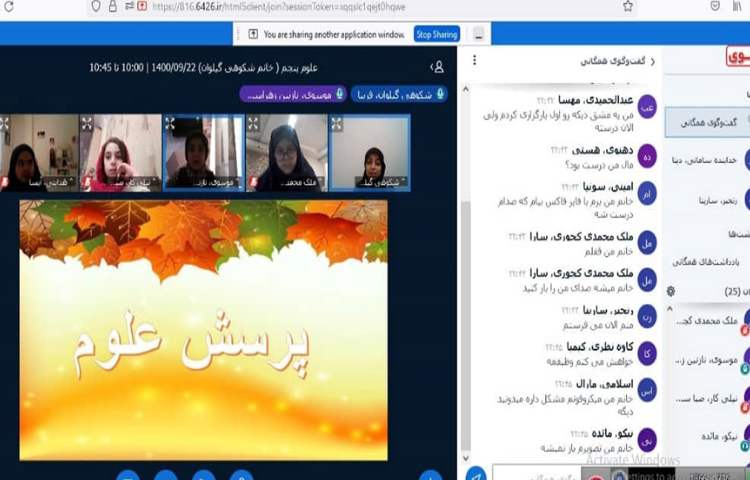This screenshot has width=750, height=480.
Task: Reload the page with the browser refresh icon
Action: 8,6
